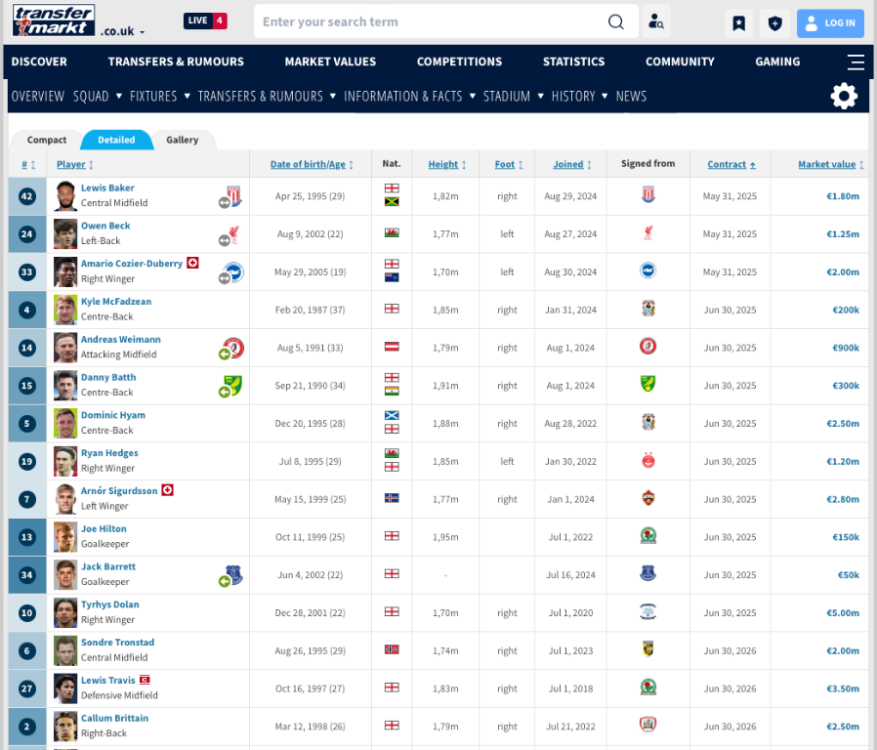Click the LOG IN button

click(830, 23)
